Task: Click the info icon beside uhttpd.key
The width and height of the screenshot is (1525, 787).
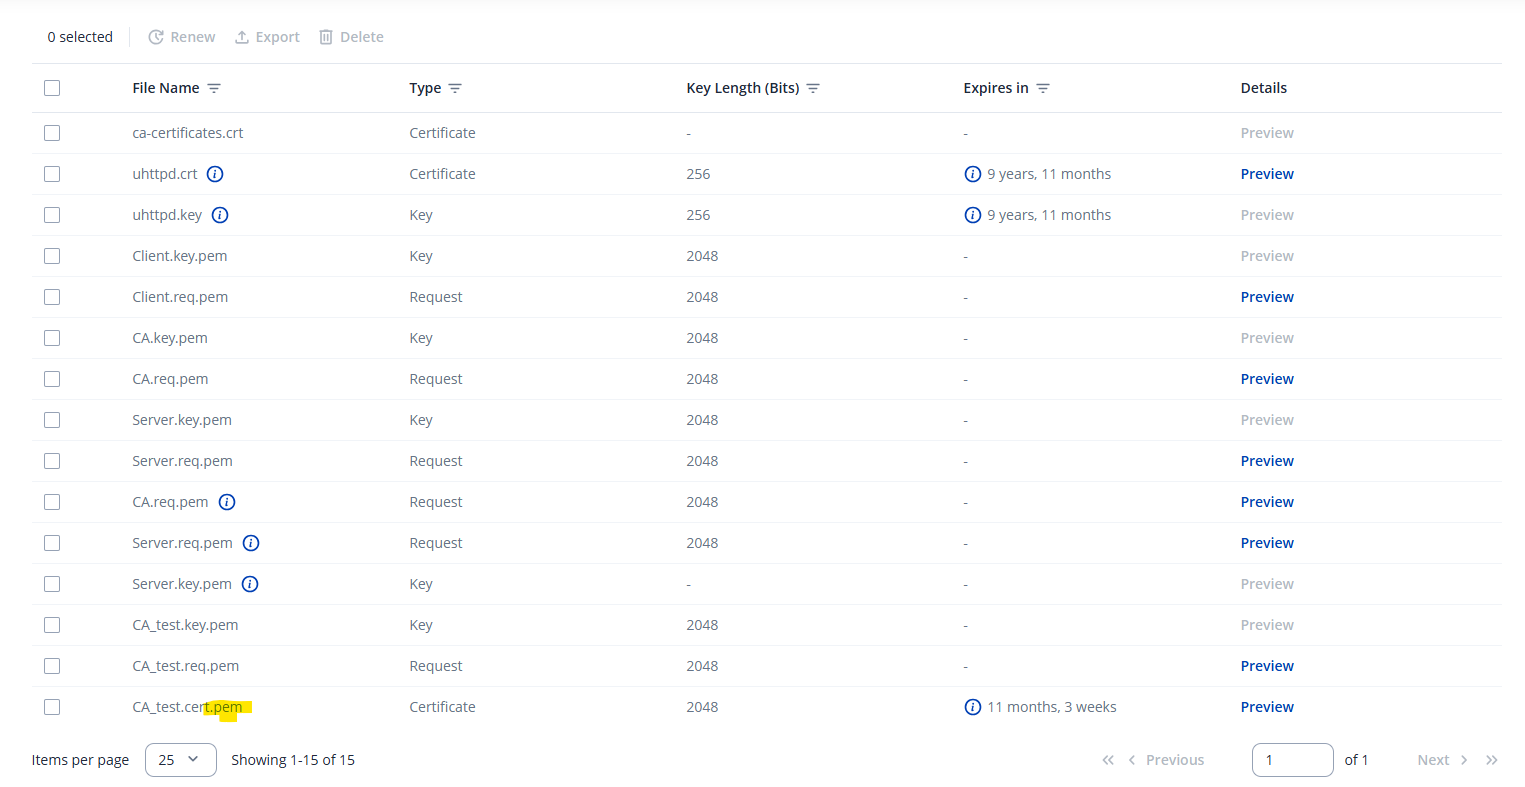Action: [220, 215]
